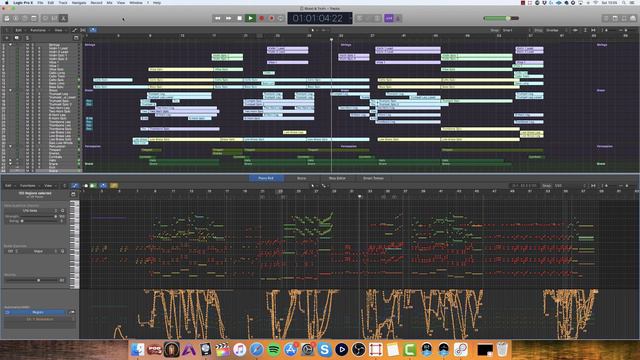Toggle the Toolbar button in the control bar
This screenshot has width=640, height=360.
pos(34,18)
